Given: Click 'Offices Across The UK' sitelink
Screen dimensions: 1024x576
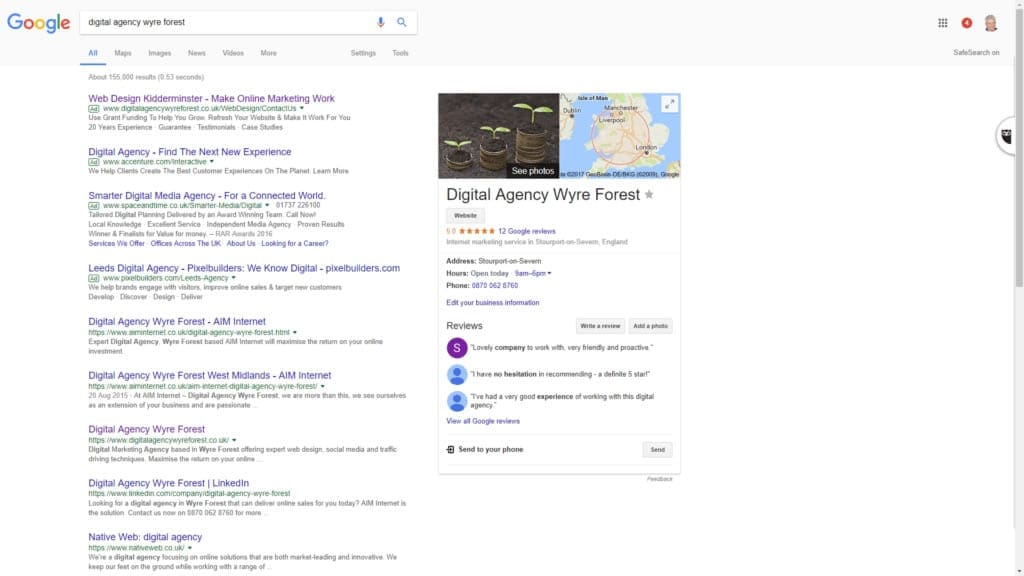Looking at the screenshot, I should 185,244.
